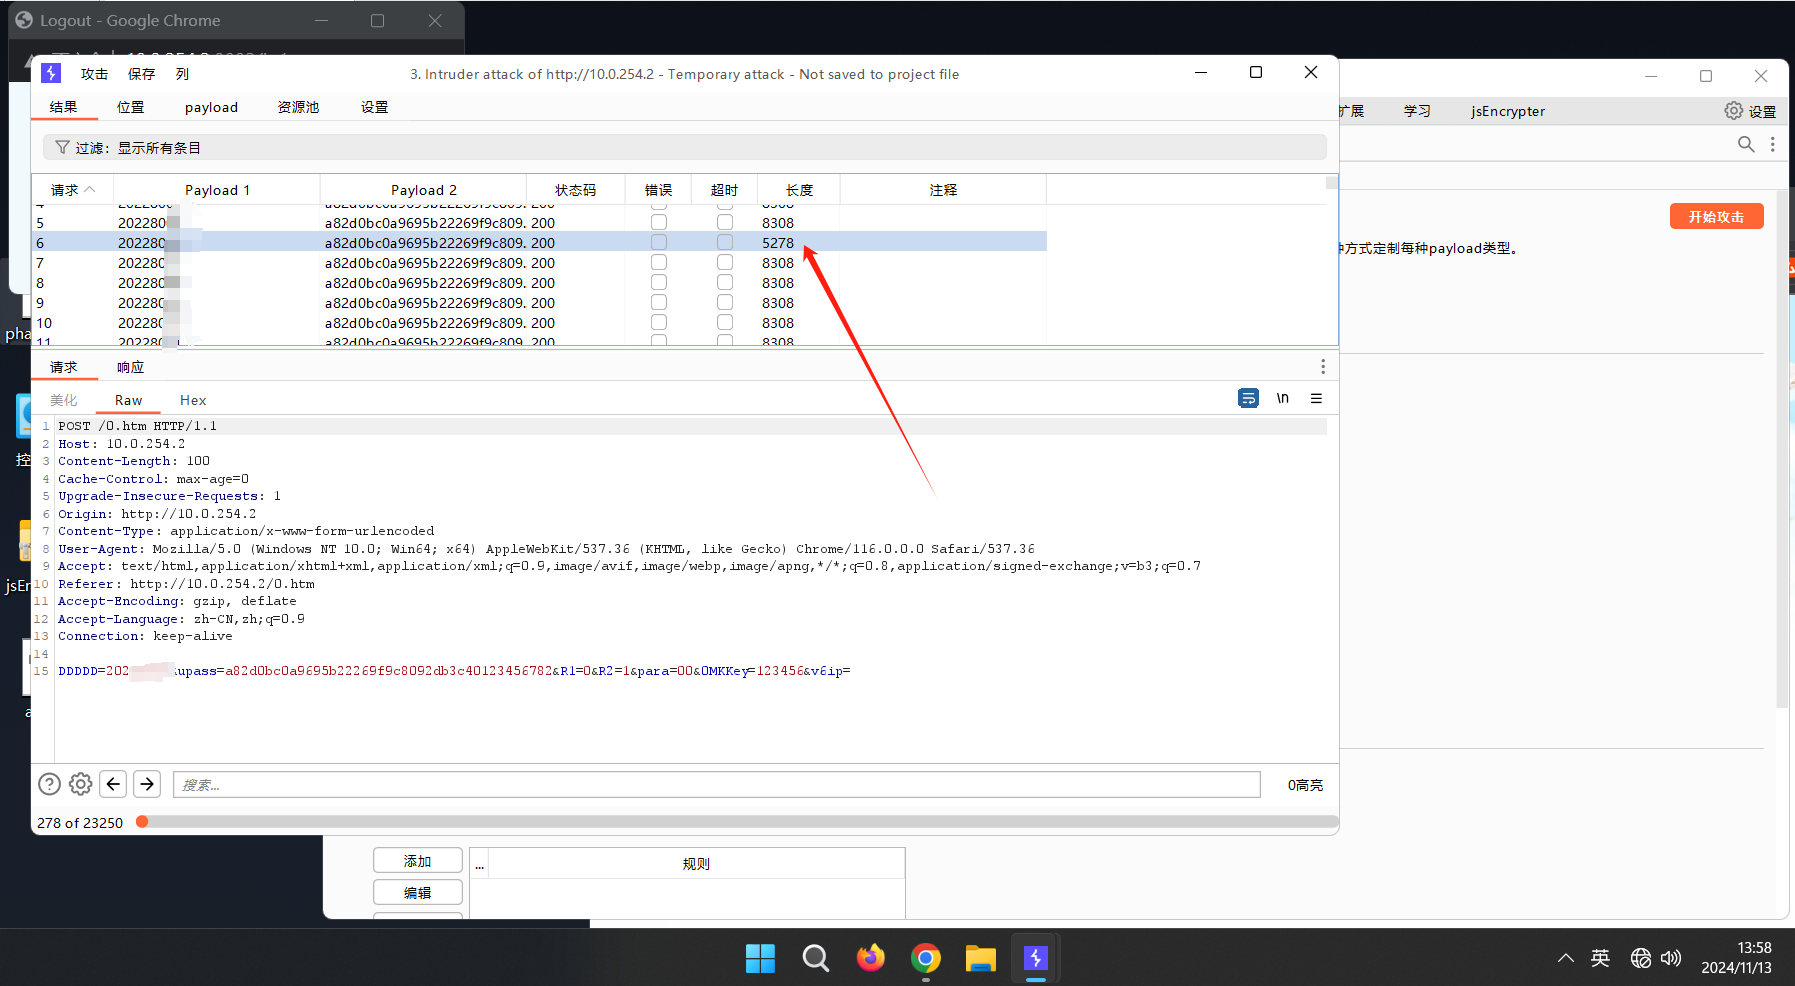
Task: Toggle the 超时 checkbox in request row 7
Action: click(725, 262)
